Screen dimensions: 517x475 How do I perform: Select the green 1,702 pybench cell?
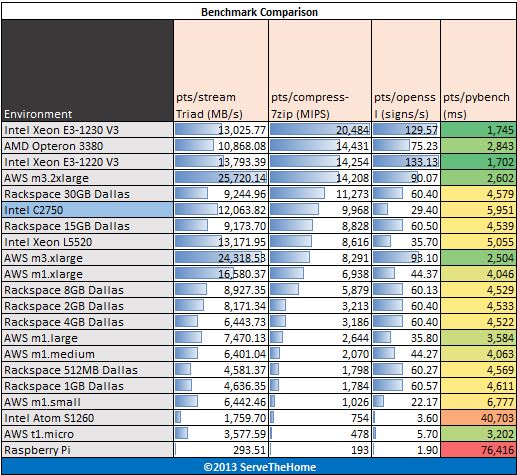478,162
